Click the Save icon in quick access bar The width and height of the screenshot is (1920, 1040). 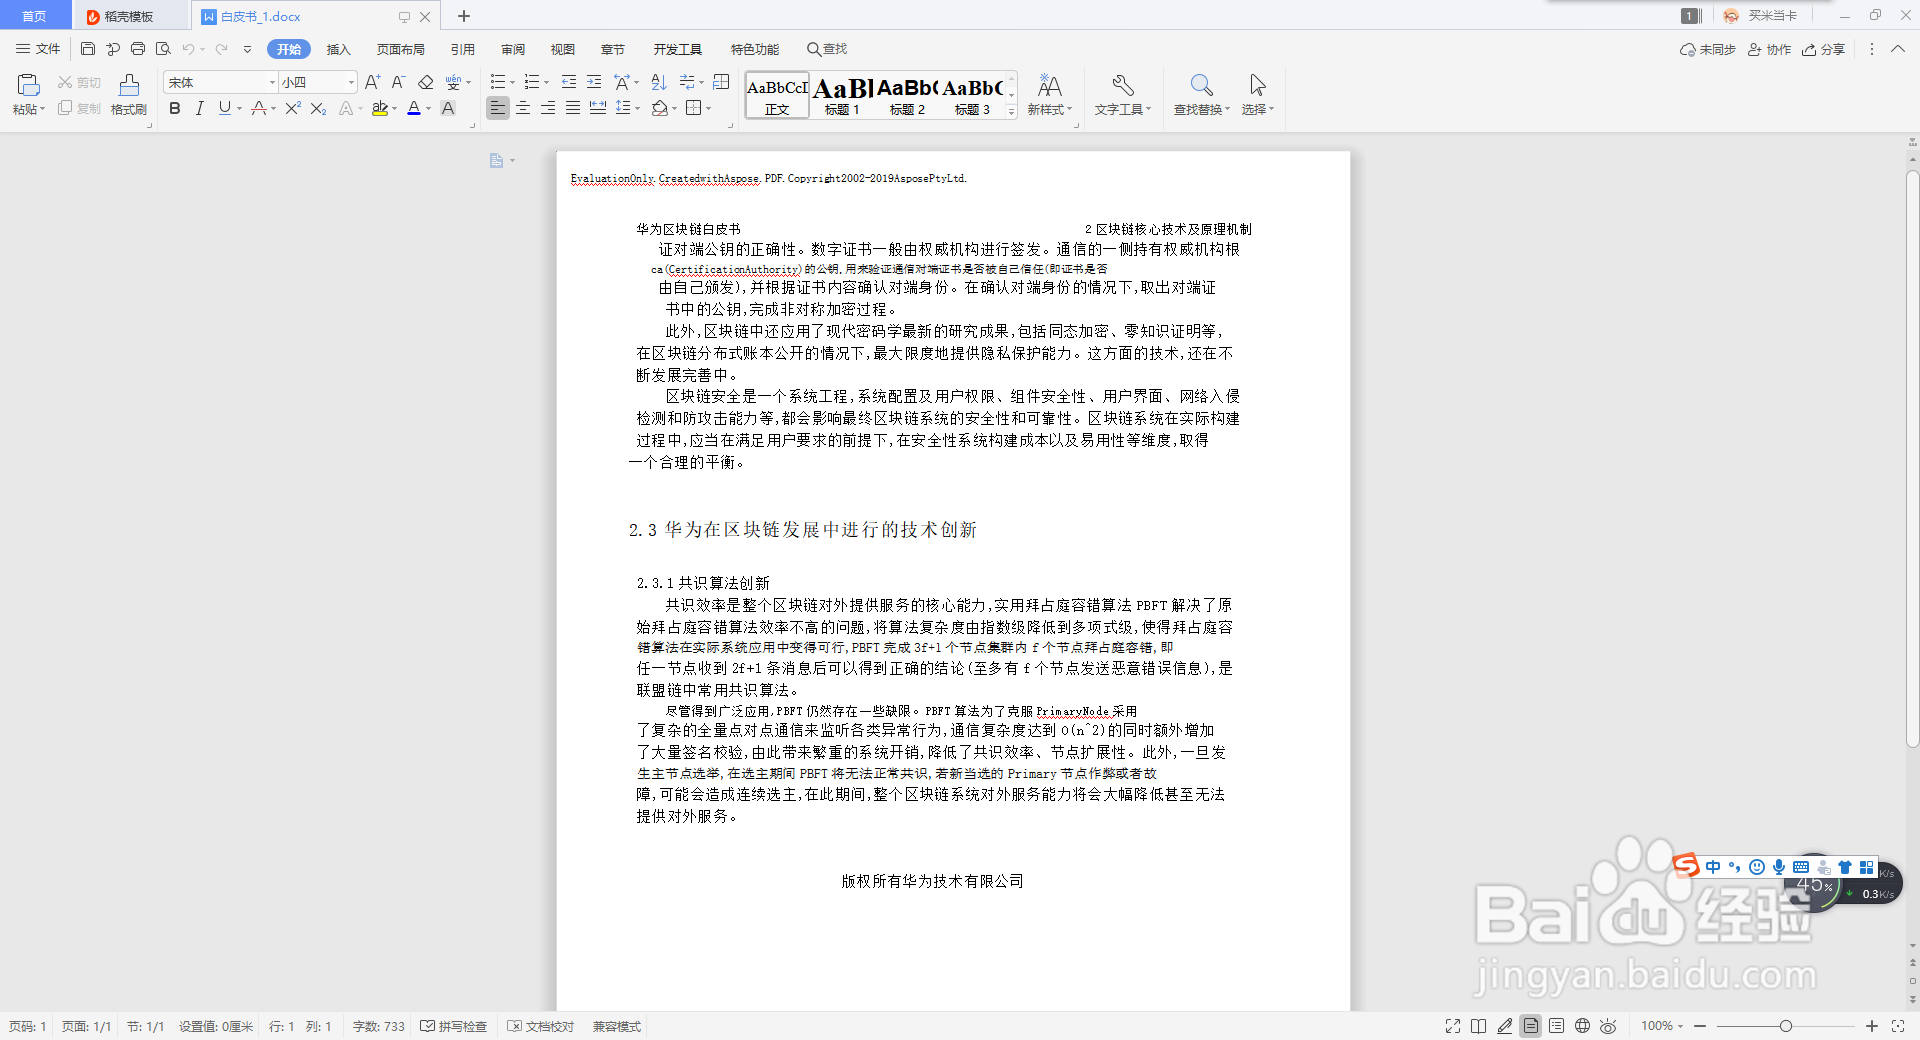tap(88, 49)
